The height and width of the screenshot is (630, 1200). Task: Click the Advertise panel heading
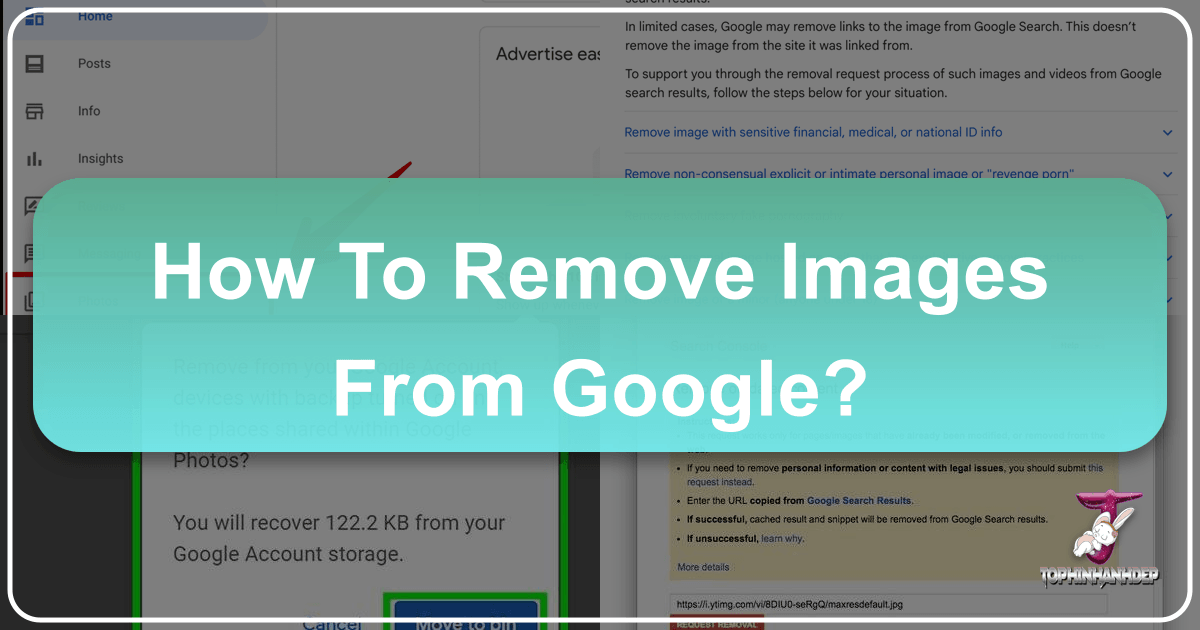pyautogui.click(x=550, y=53)
